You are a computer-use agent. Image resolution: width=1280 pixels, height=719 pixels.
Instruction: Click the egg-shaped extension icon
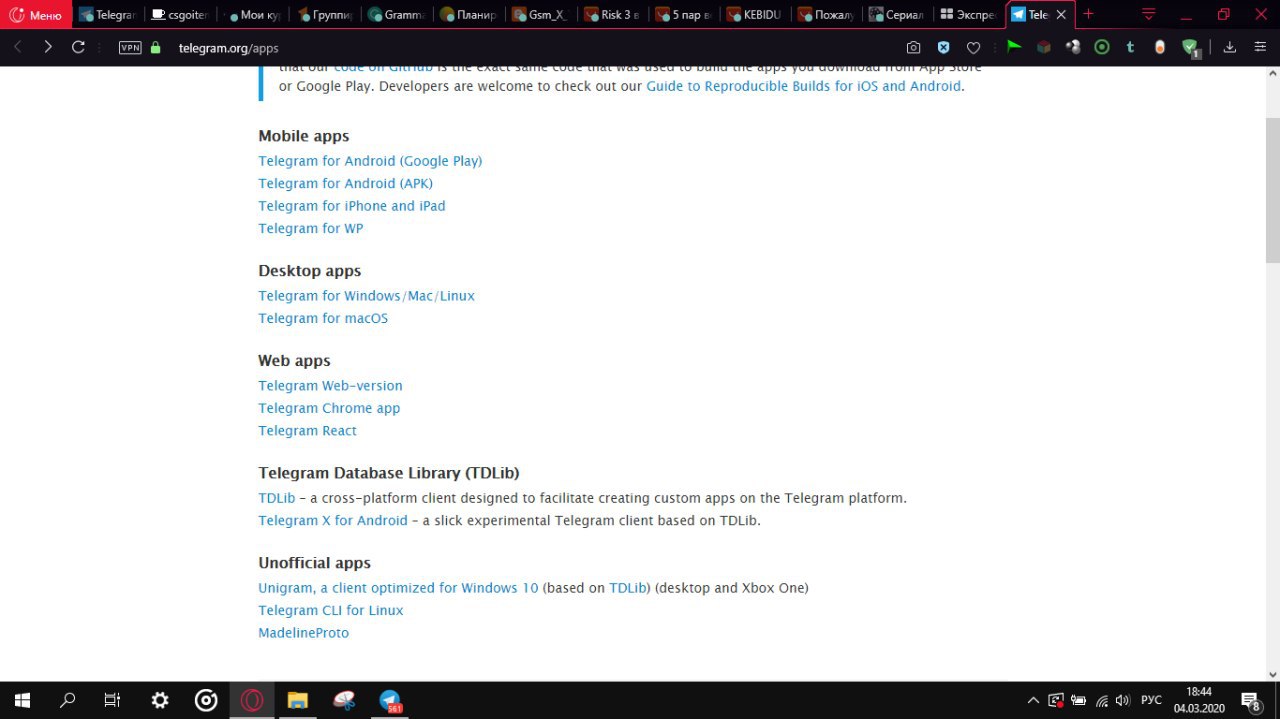point(1160,46)
